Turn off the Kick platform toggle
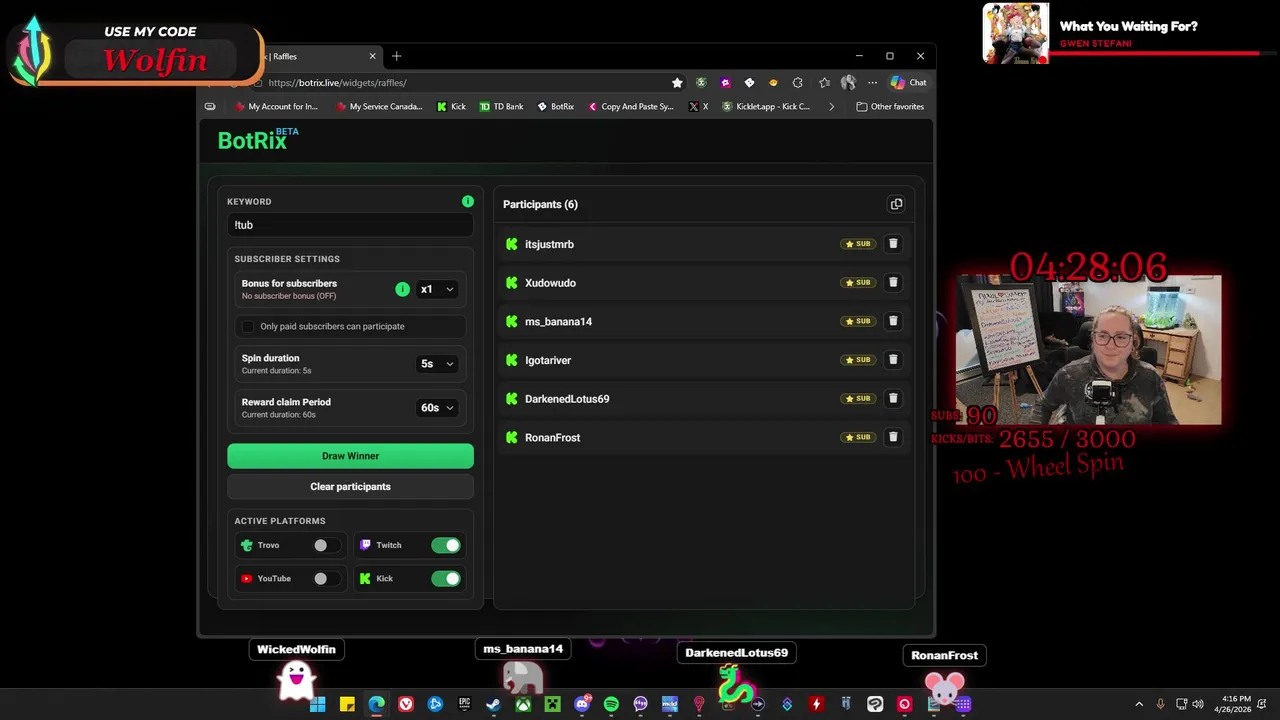Viewport: 1280px width, 720px height. pyautogui.click(x=446, y=578)
